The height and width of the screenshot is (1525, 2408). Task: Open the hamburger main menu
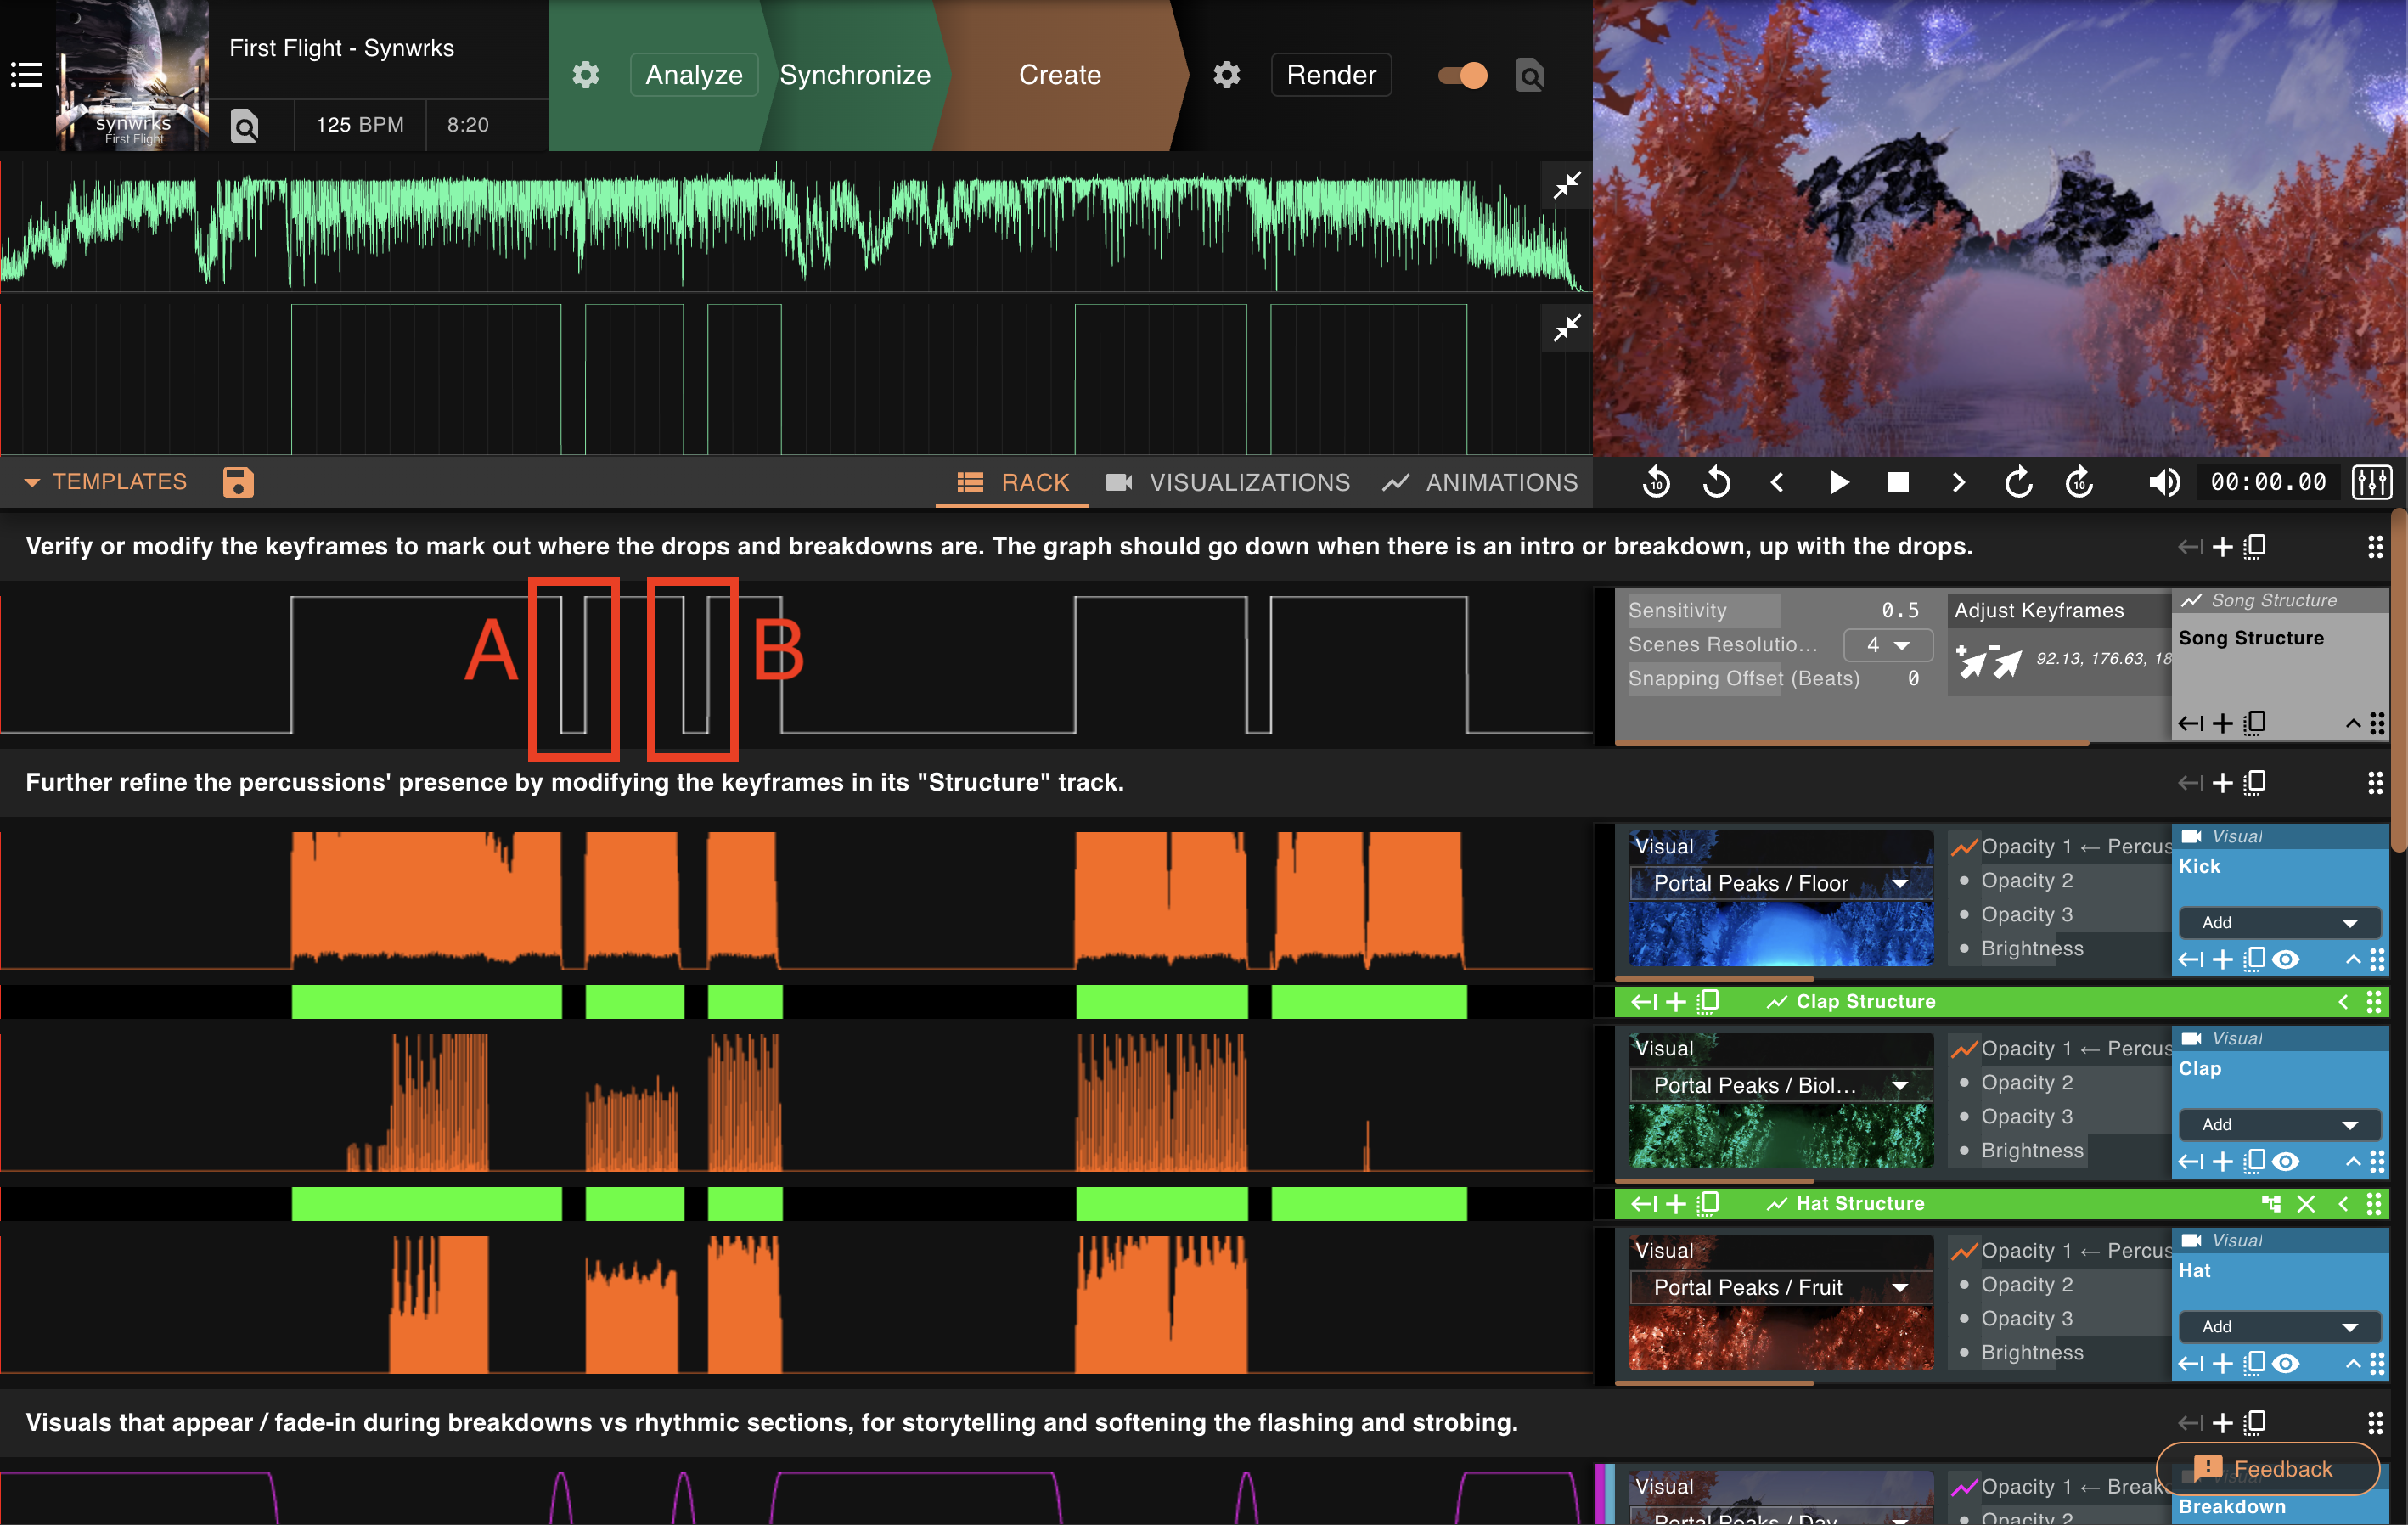tap(26, 75)
